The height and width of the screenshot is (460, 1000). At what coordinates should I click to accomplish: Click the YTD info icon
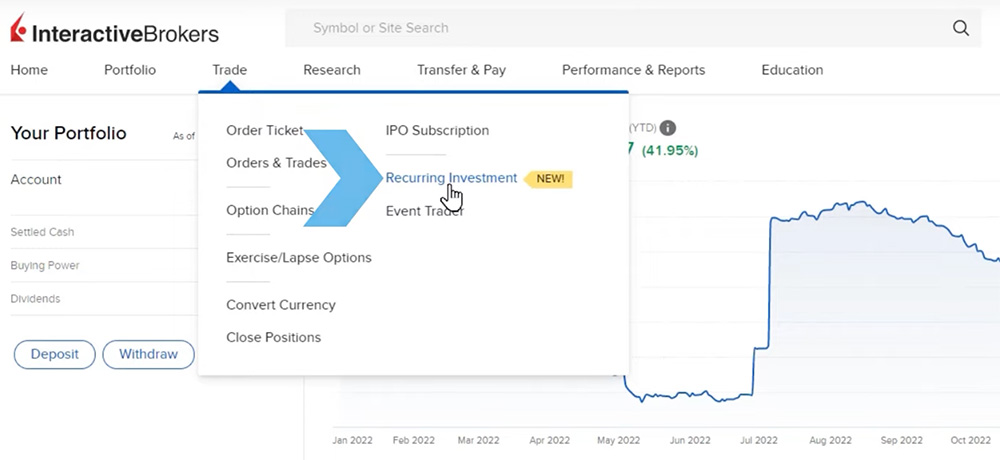pos(668,128)
